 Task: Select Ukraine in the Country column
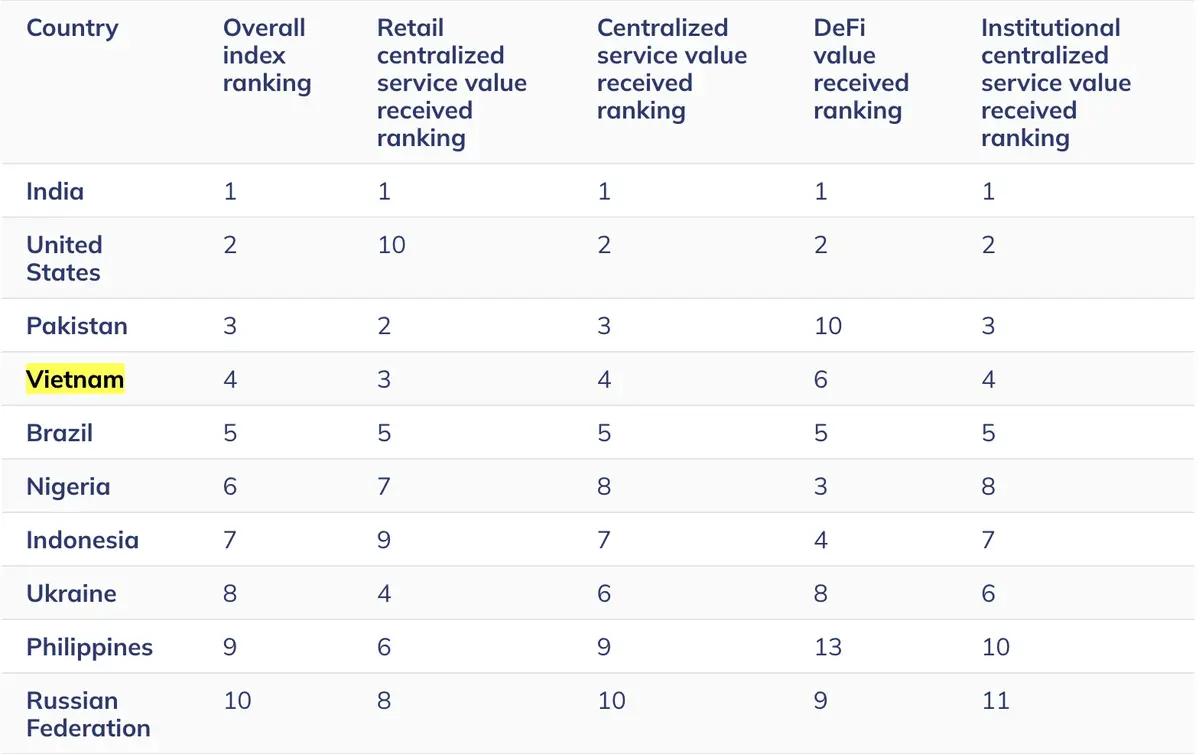(x=71, y=594)
